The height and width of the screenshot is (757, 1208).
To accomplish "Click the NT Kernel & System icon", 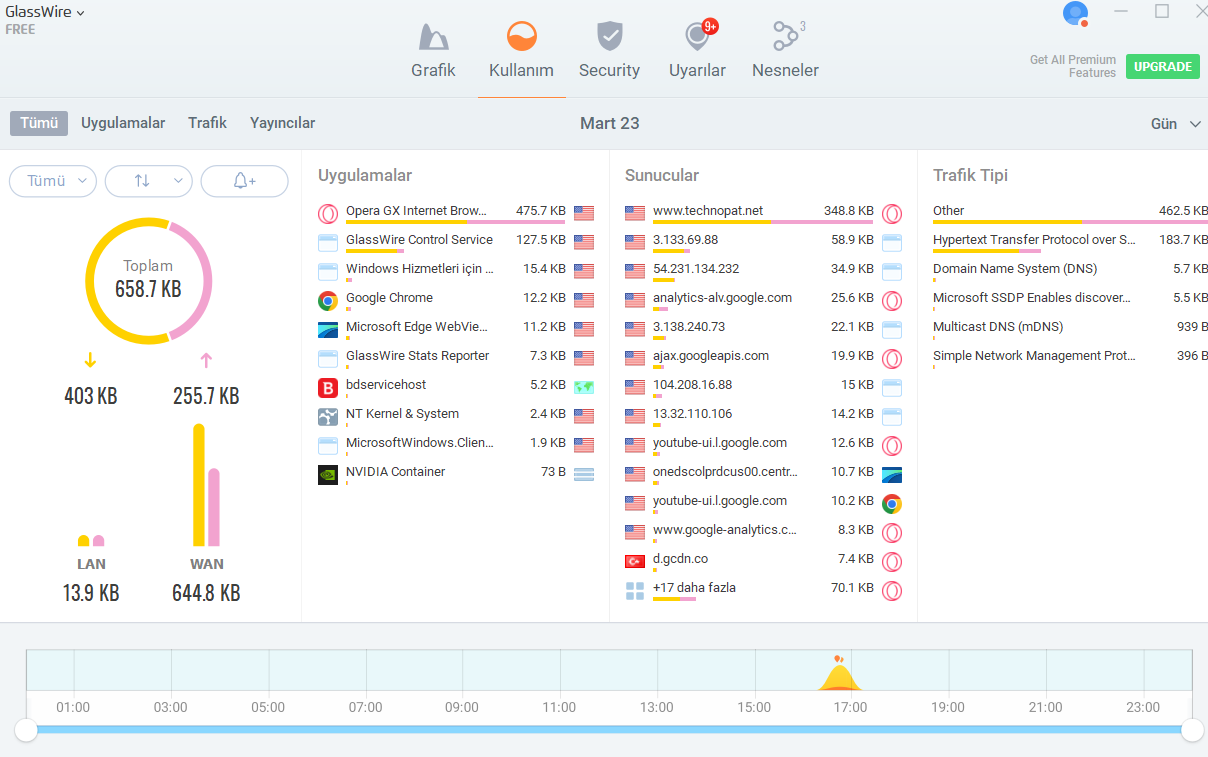I will click(x=327, y=416).
